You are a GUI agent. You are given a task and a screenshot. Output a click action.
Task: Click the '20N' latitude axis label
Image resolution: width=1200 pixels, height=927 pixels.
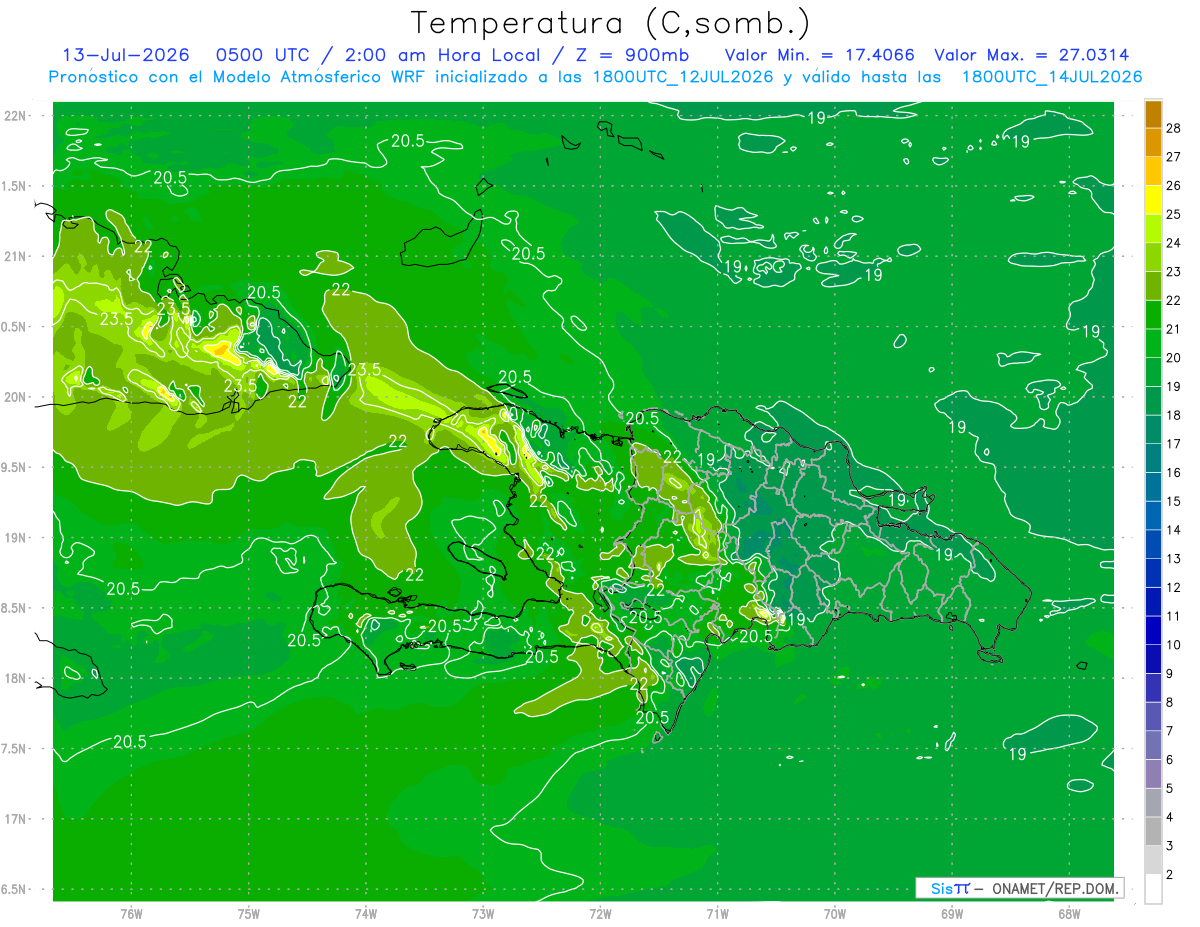point(15,397)
